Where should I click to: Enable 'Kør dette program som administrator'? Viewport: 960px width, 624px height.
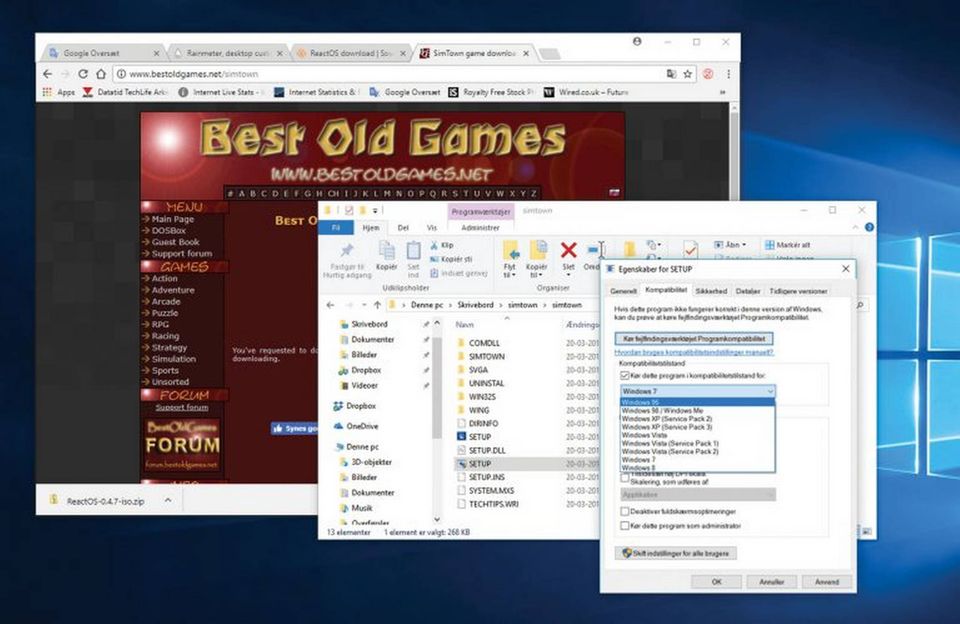[624, 525]
